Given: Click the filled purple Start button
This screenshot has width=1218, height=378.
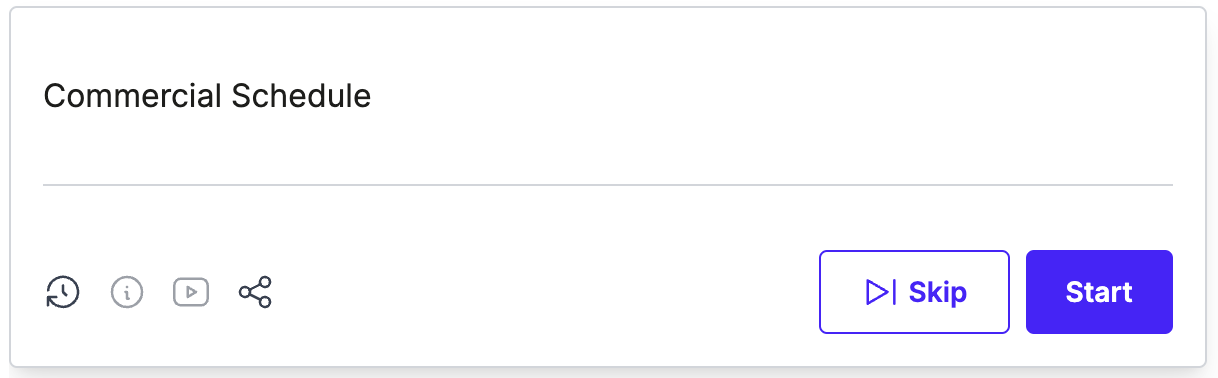Looking at the screenshot, I should click(1099, 292).
